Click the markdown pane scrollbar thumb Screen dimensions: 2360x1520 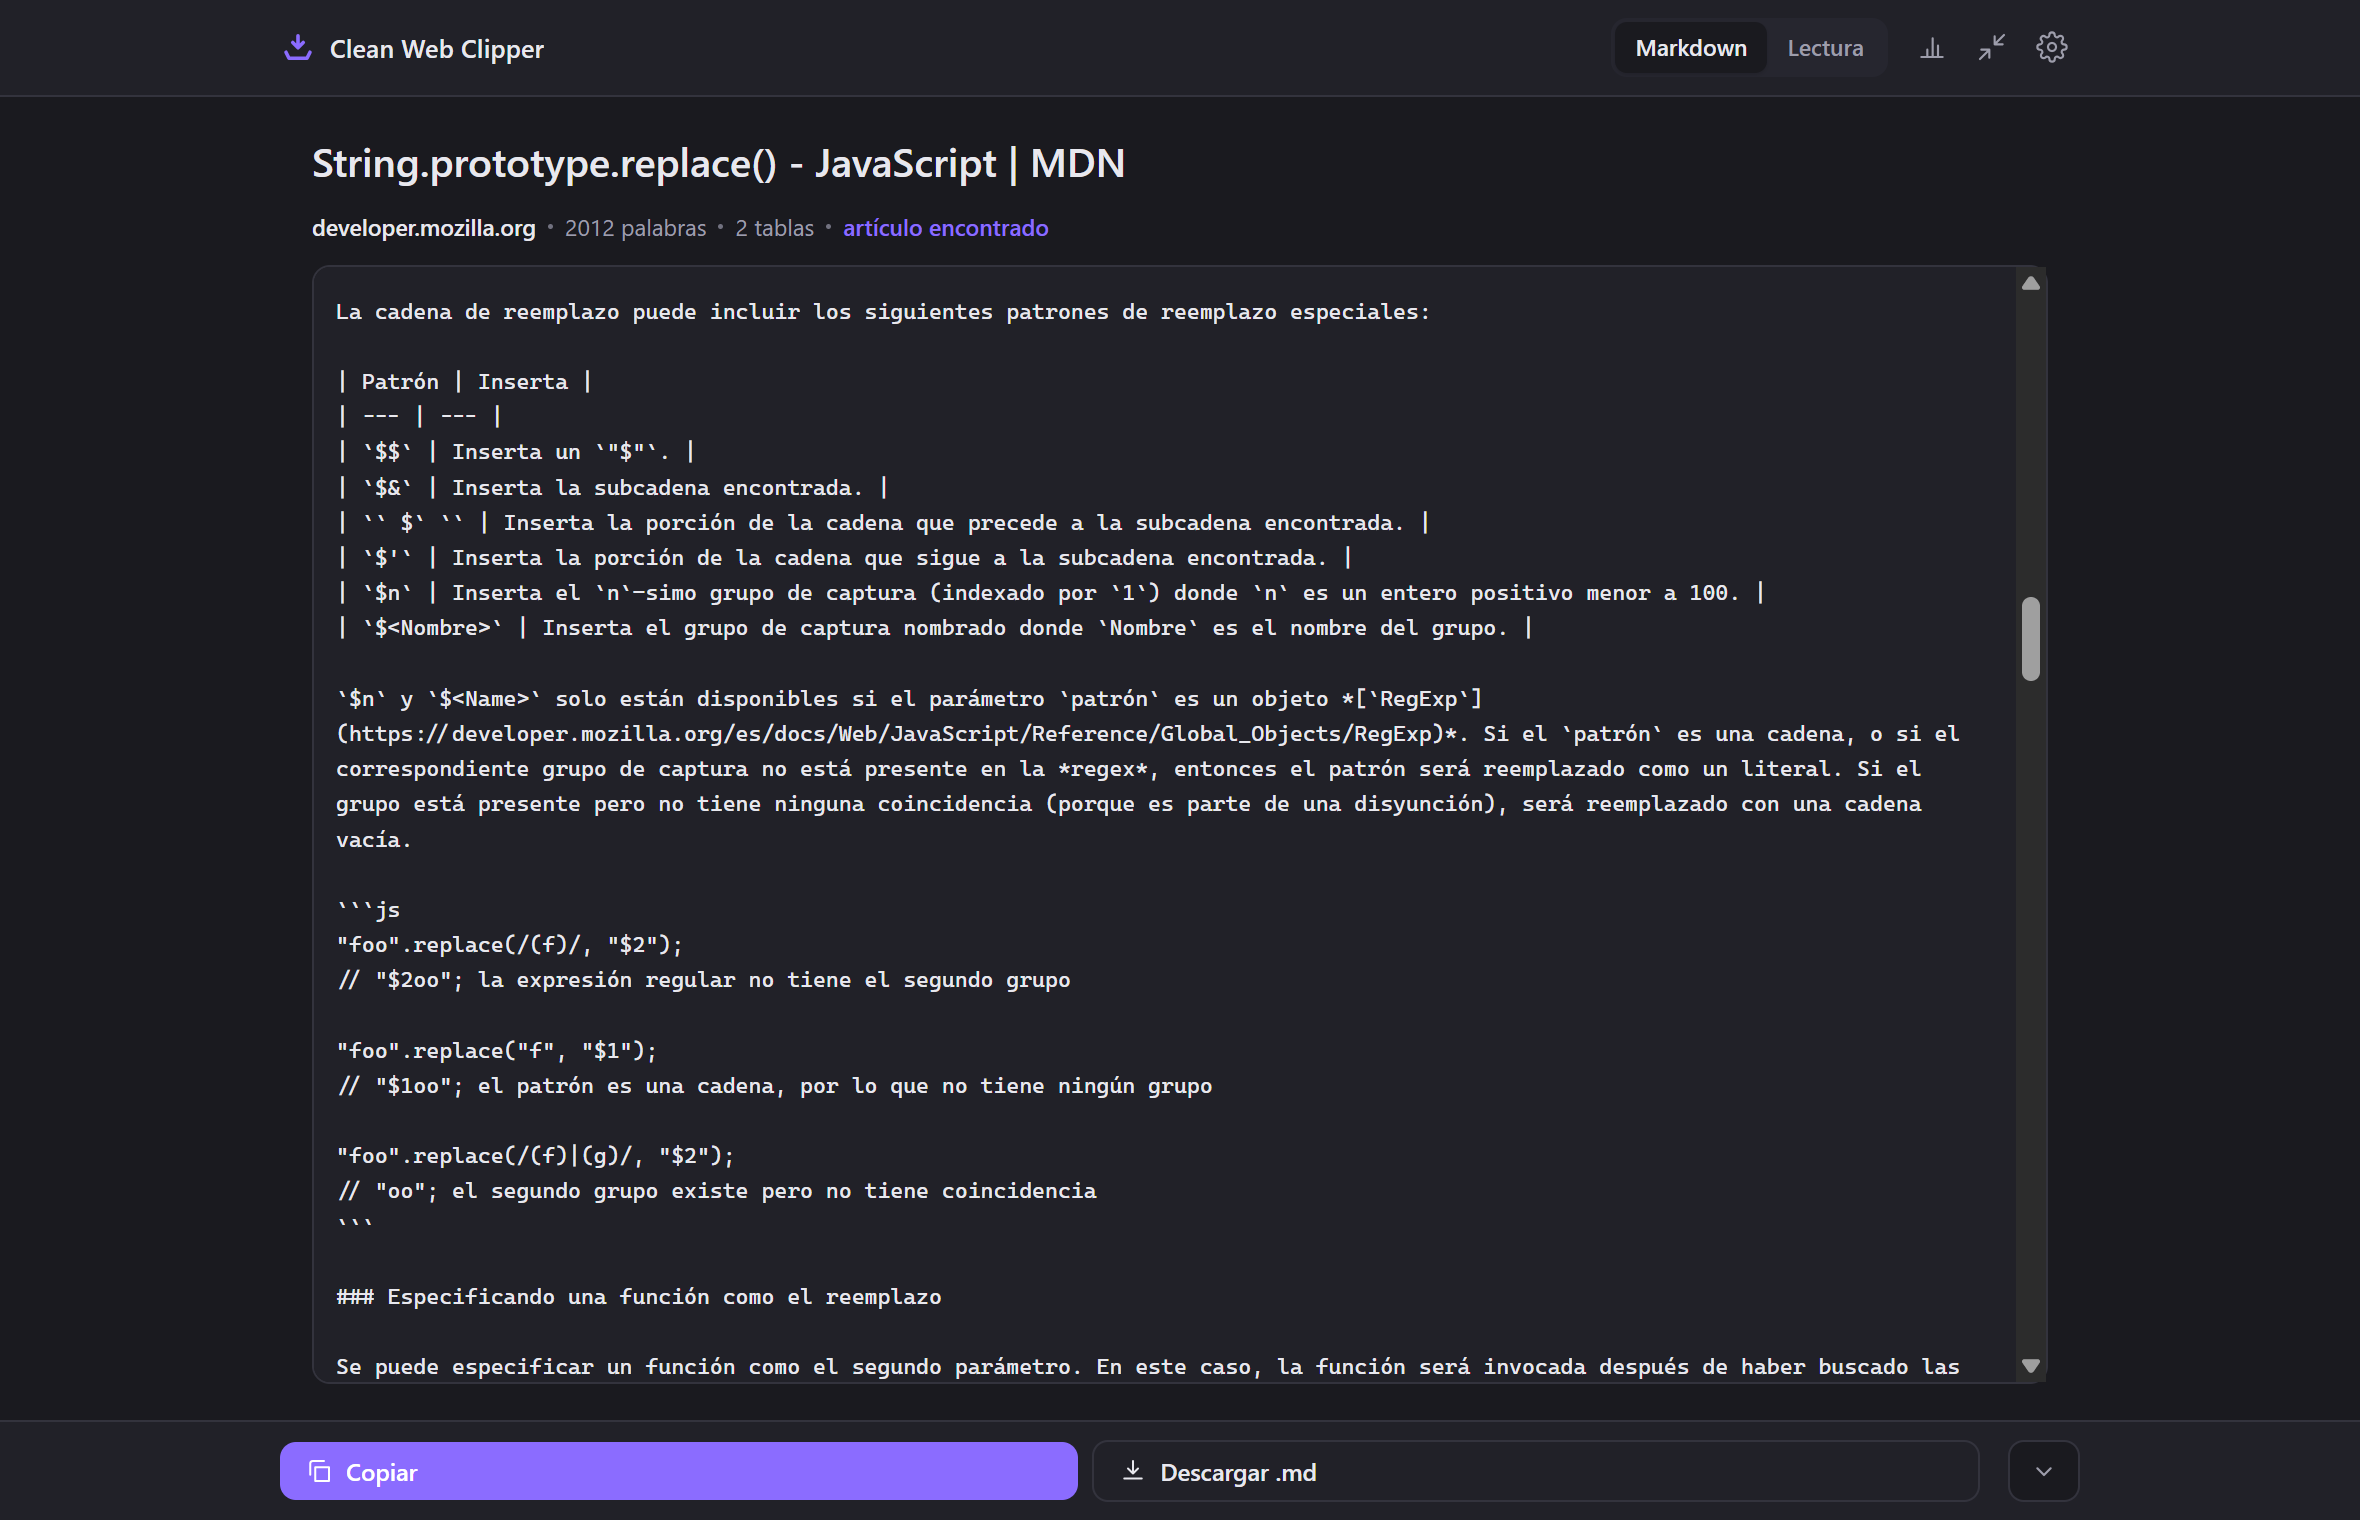click(2030, 639)
